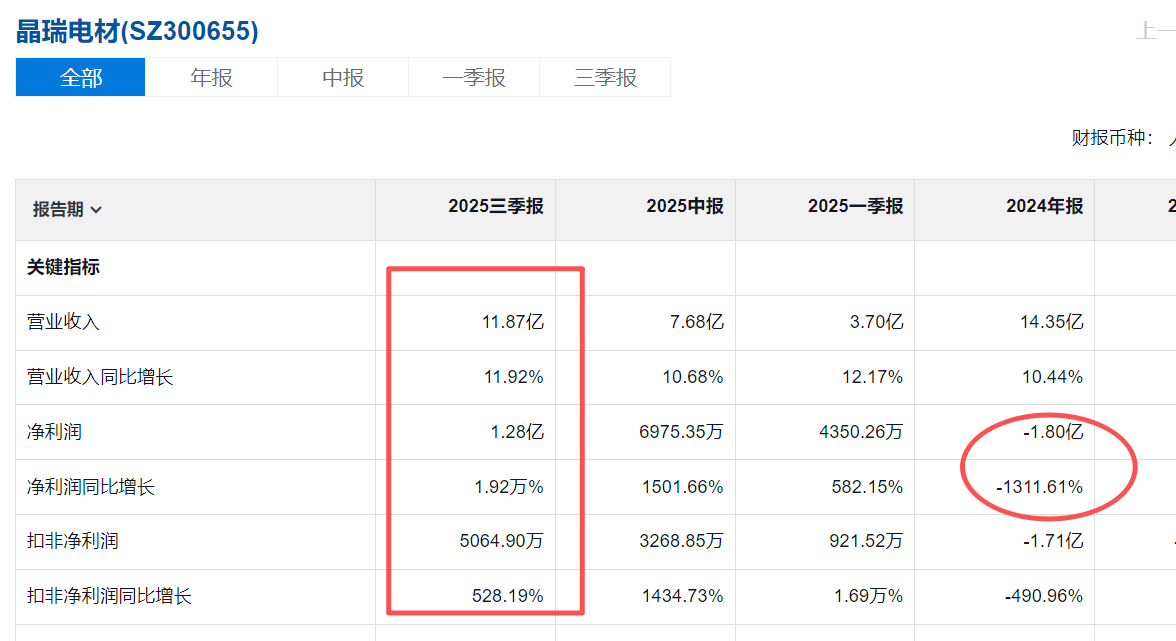The image size is (1176, 641).
Task: Select the 2025中报 column header
Action: [684, 206]
